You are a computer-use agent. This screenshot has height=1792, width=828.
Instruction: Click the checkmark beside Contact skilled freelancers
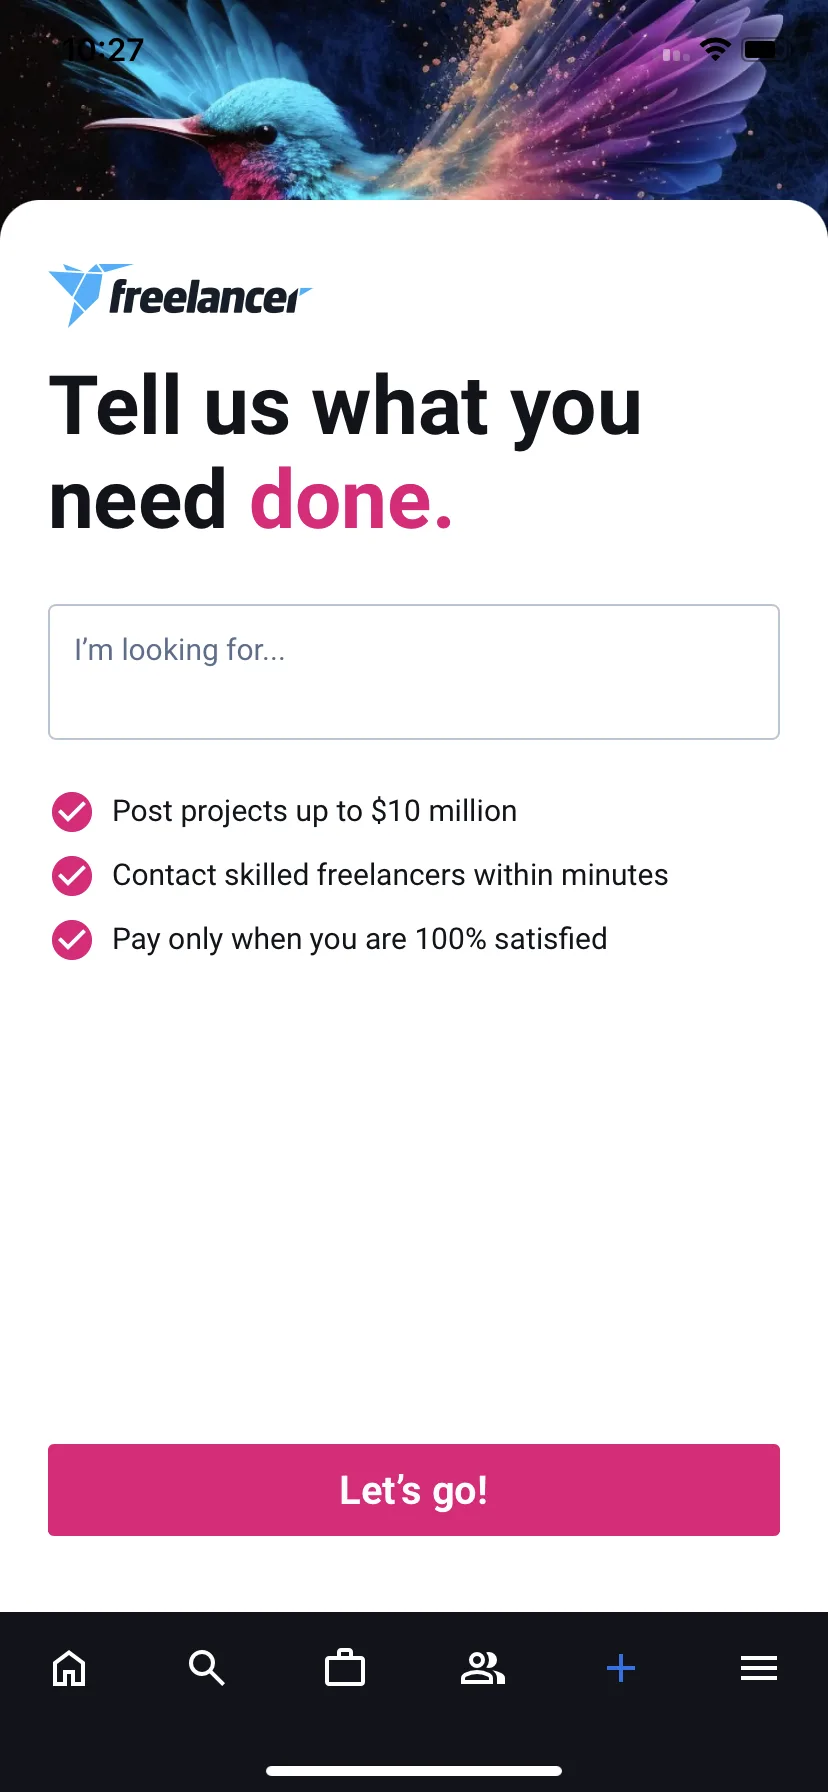(x=72, y=875)
